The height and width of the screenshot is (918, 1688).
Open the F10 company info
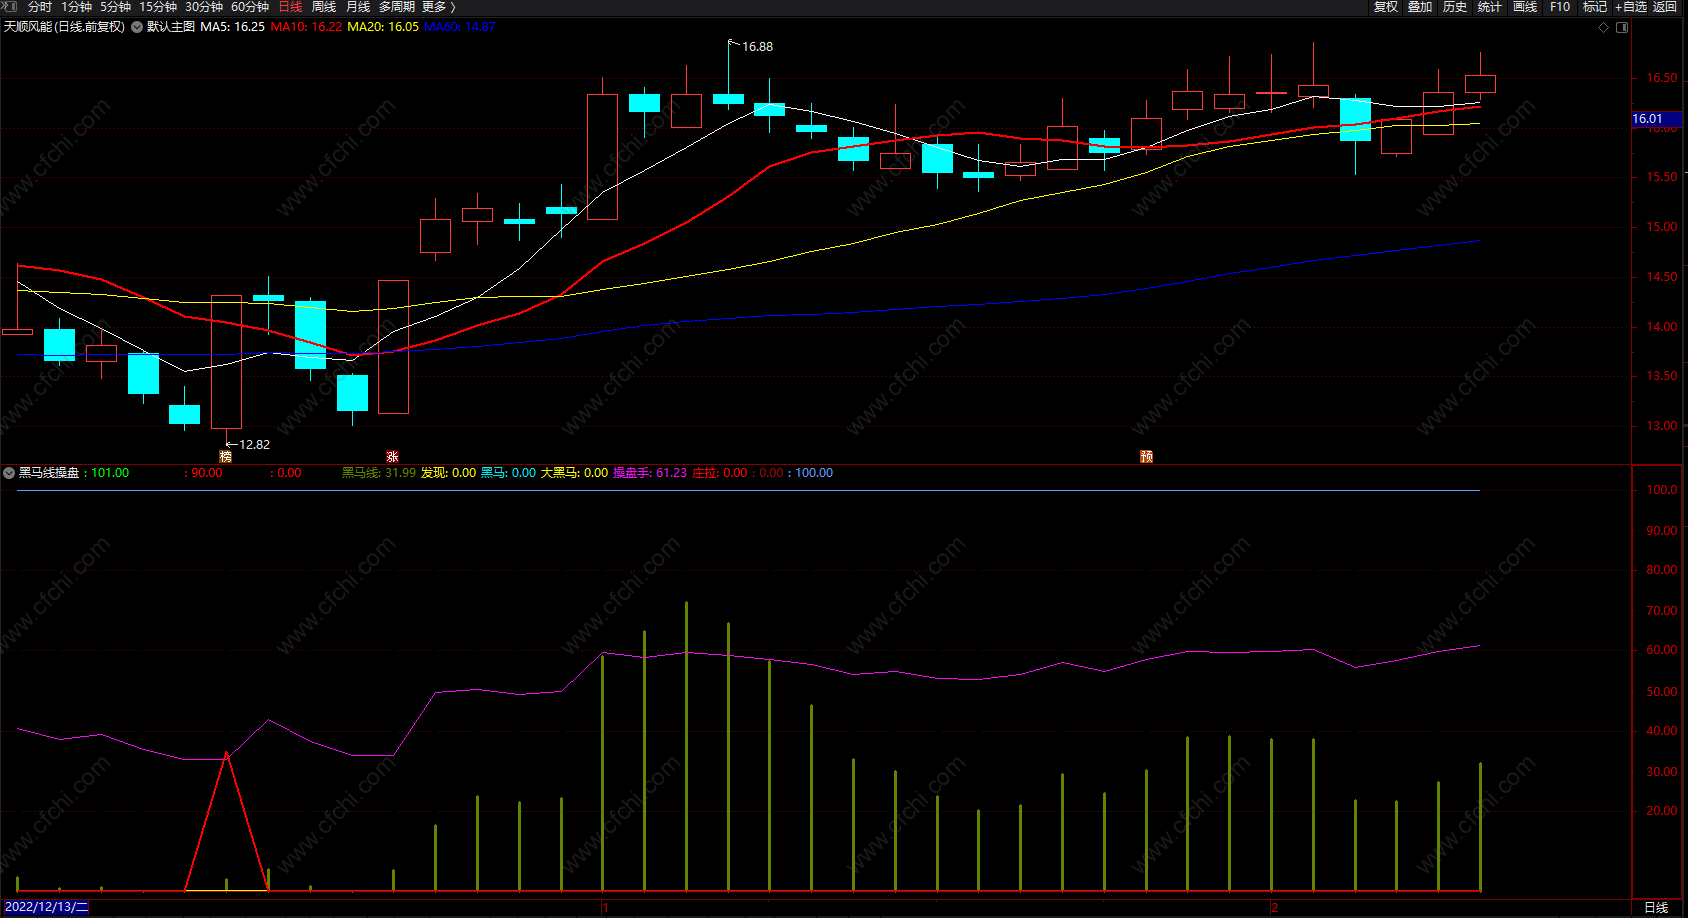pos(1560,7)
